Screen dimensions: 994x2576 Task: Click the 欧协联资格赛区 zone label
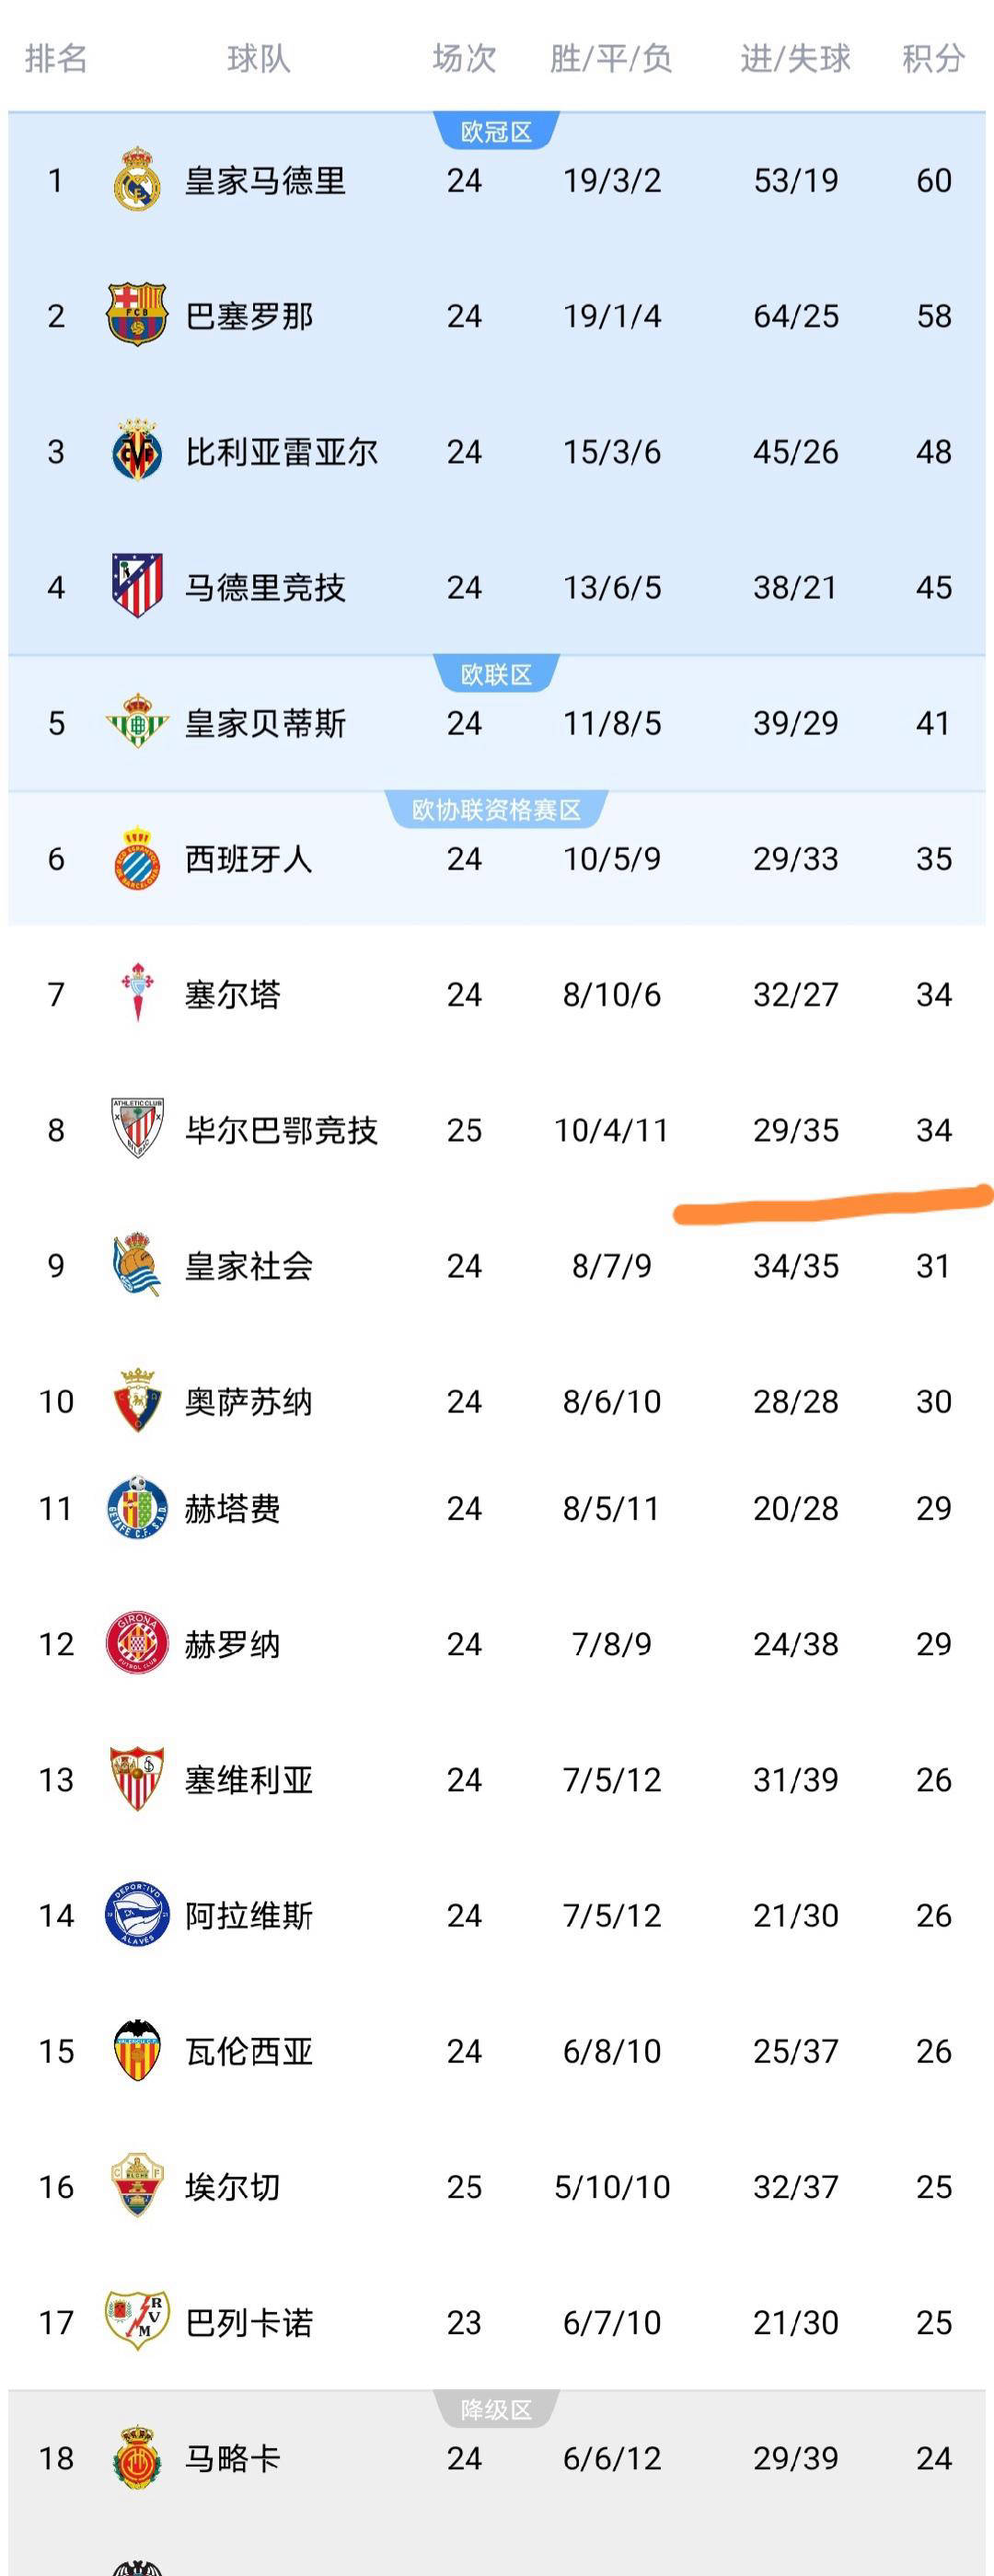tap(496, 810)
